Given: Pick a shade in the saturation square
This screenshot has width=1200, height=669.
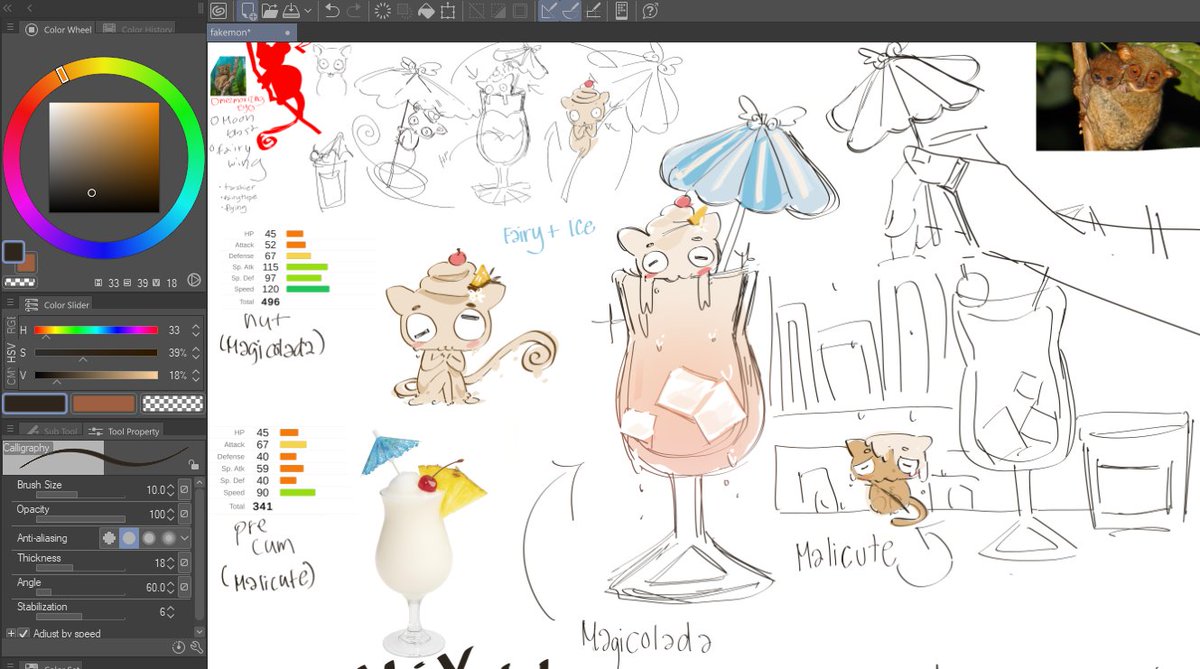Looking at the screenshot, I should tap(105, 157).
